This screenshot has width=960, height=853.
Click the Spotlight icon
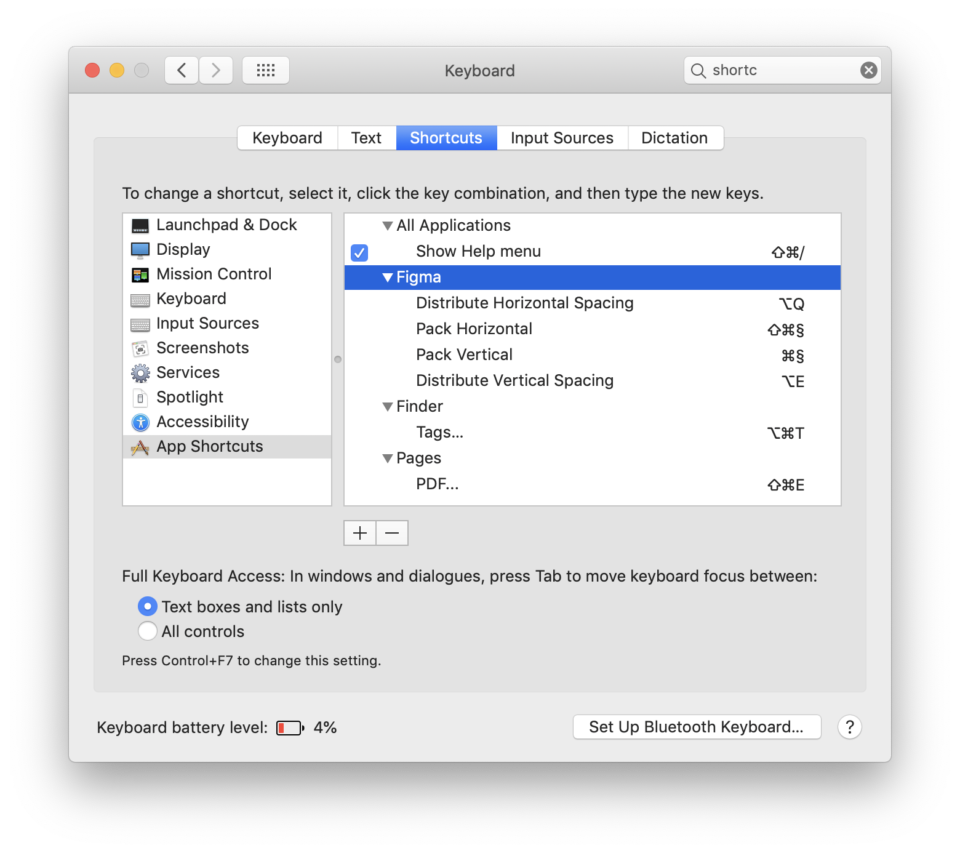pyautogui.click(x=140, y=398)
